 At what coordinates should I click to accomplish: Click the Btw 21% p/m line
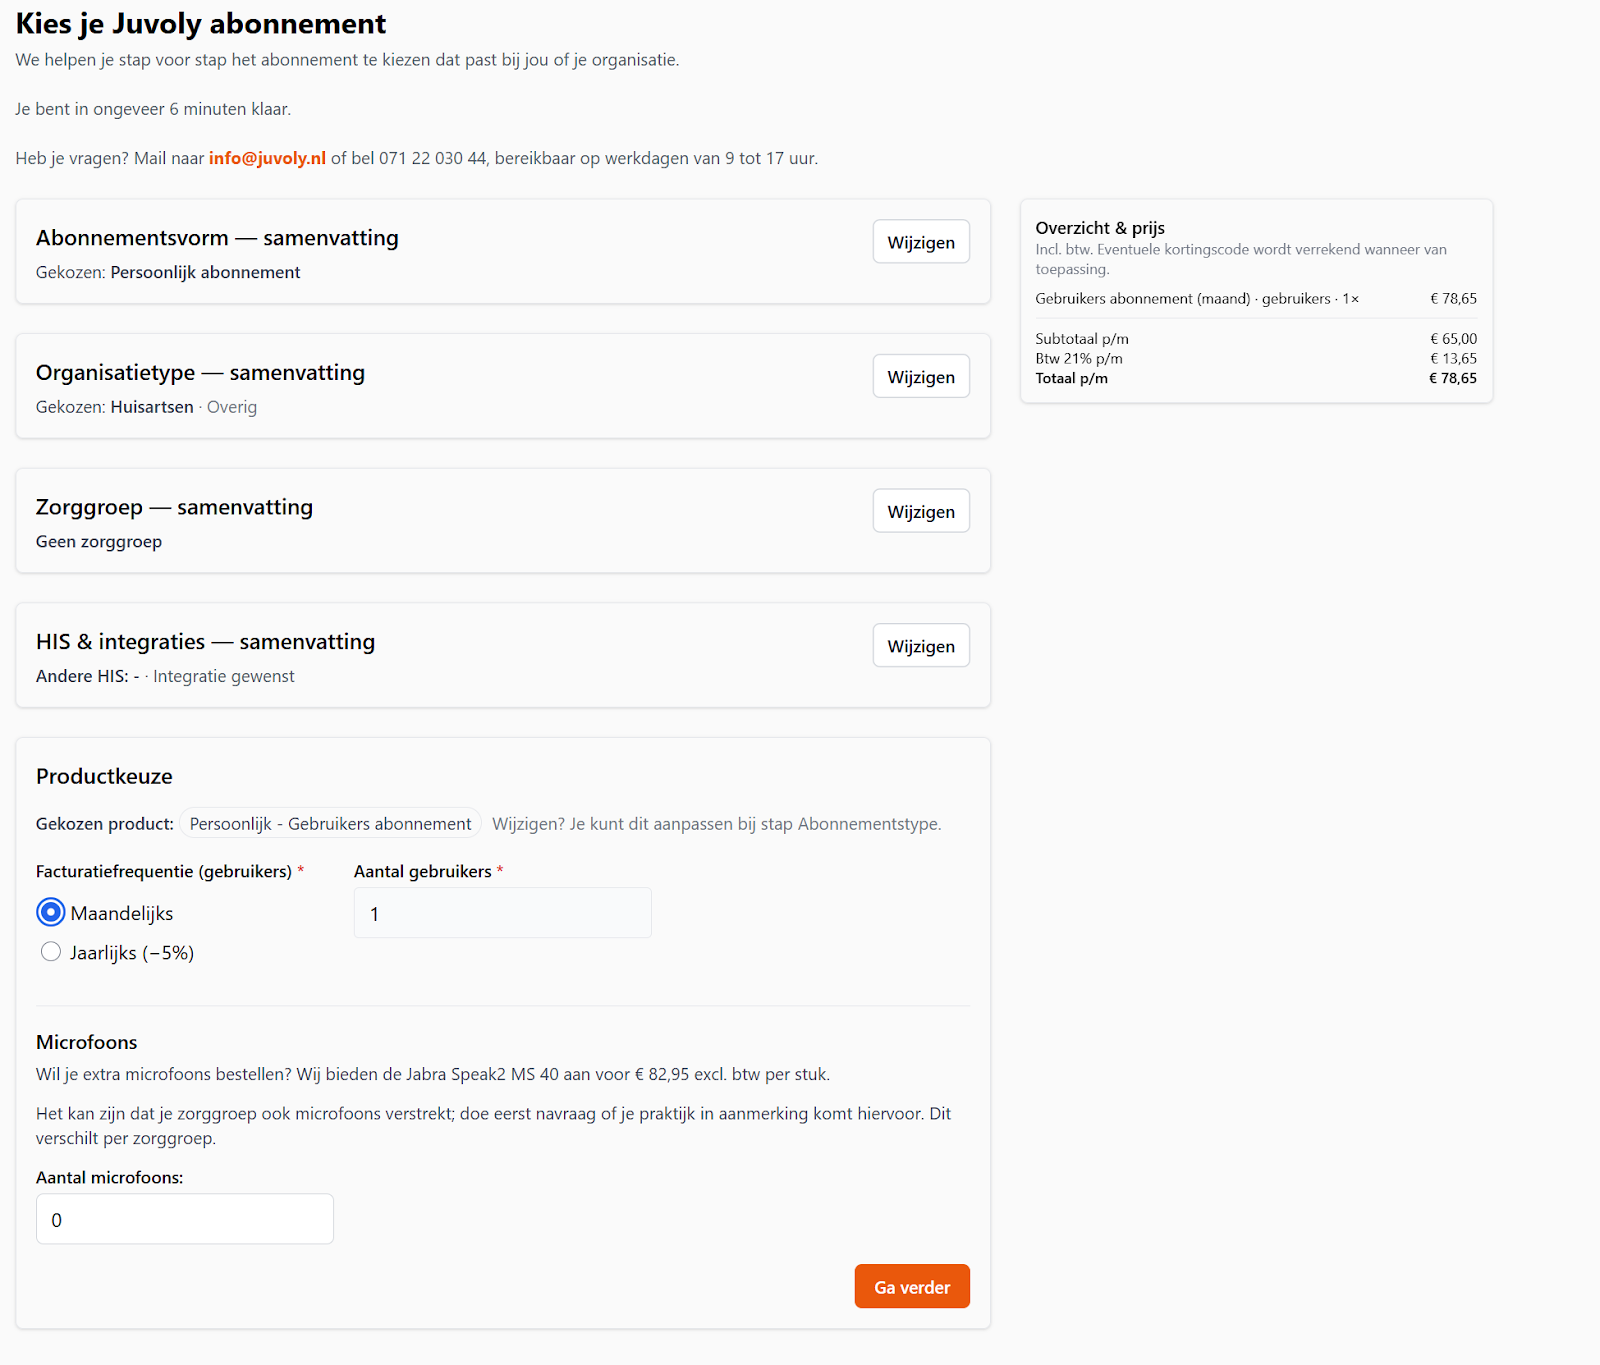(x=1255, y=358)
